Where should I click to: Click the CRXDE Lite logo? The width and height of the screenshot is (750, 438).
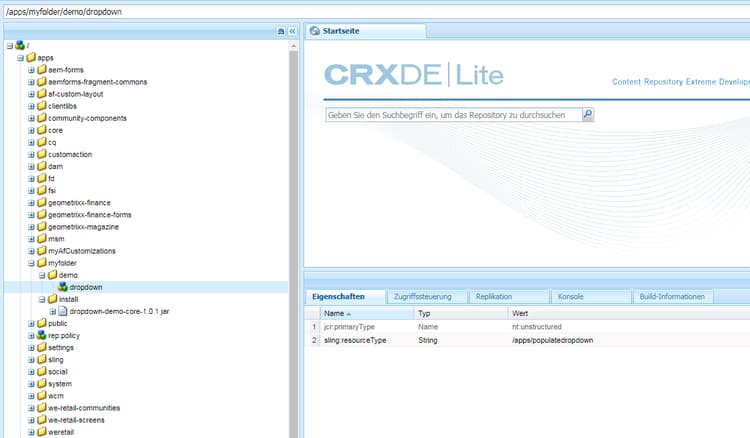(414, 75)
